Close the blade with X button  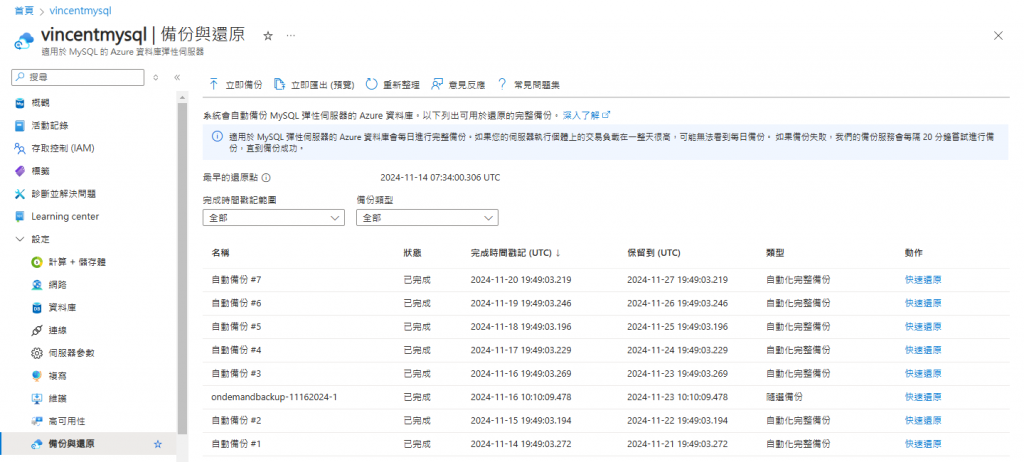click(998, 36)
